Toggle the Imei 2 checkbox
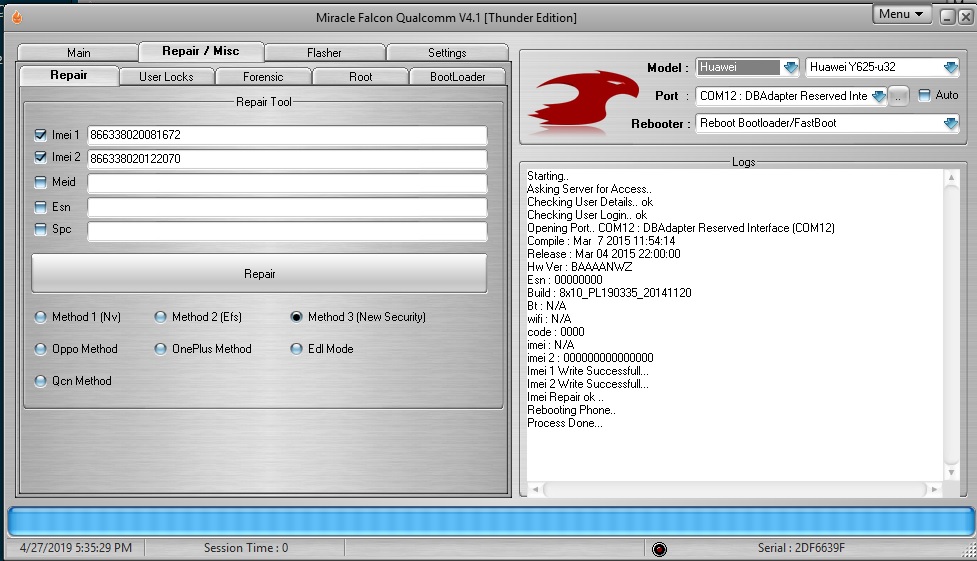977x561 pixels. click(41, 157)
